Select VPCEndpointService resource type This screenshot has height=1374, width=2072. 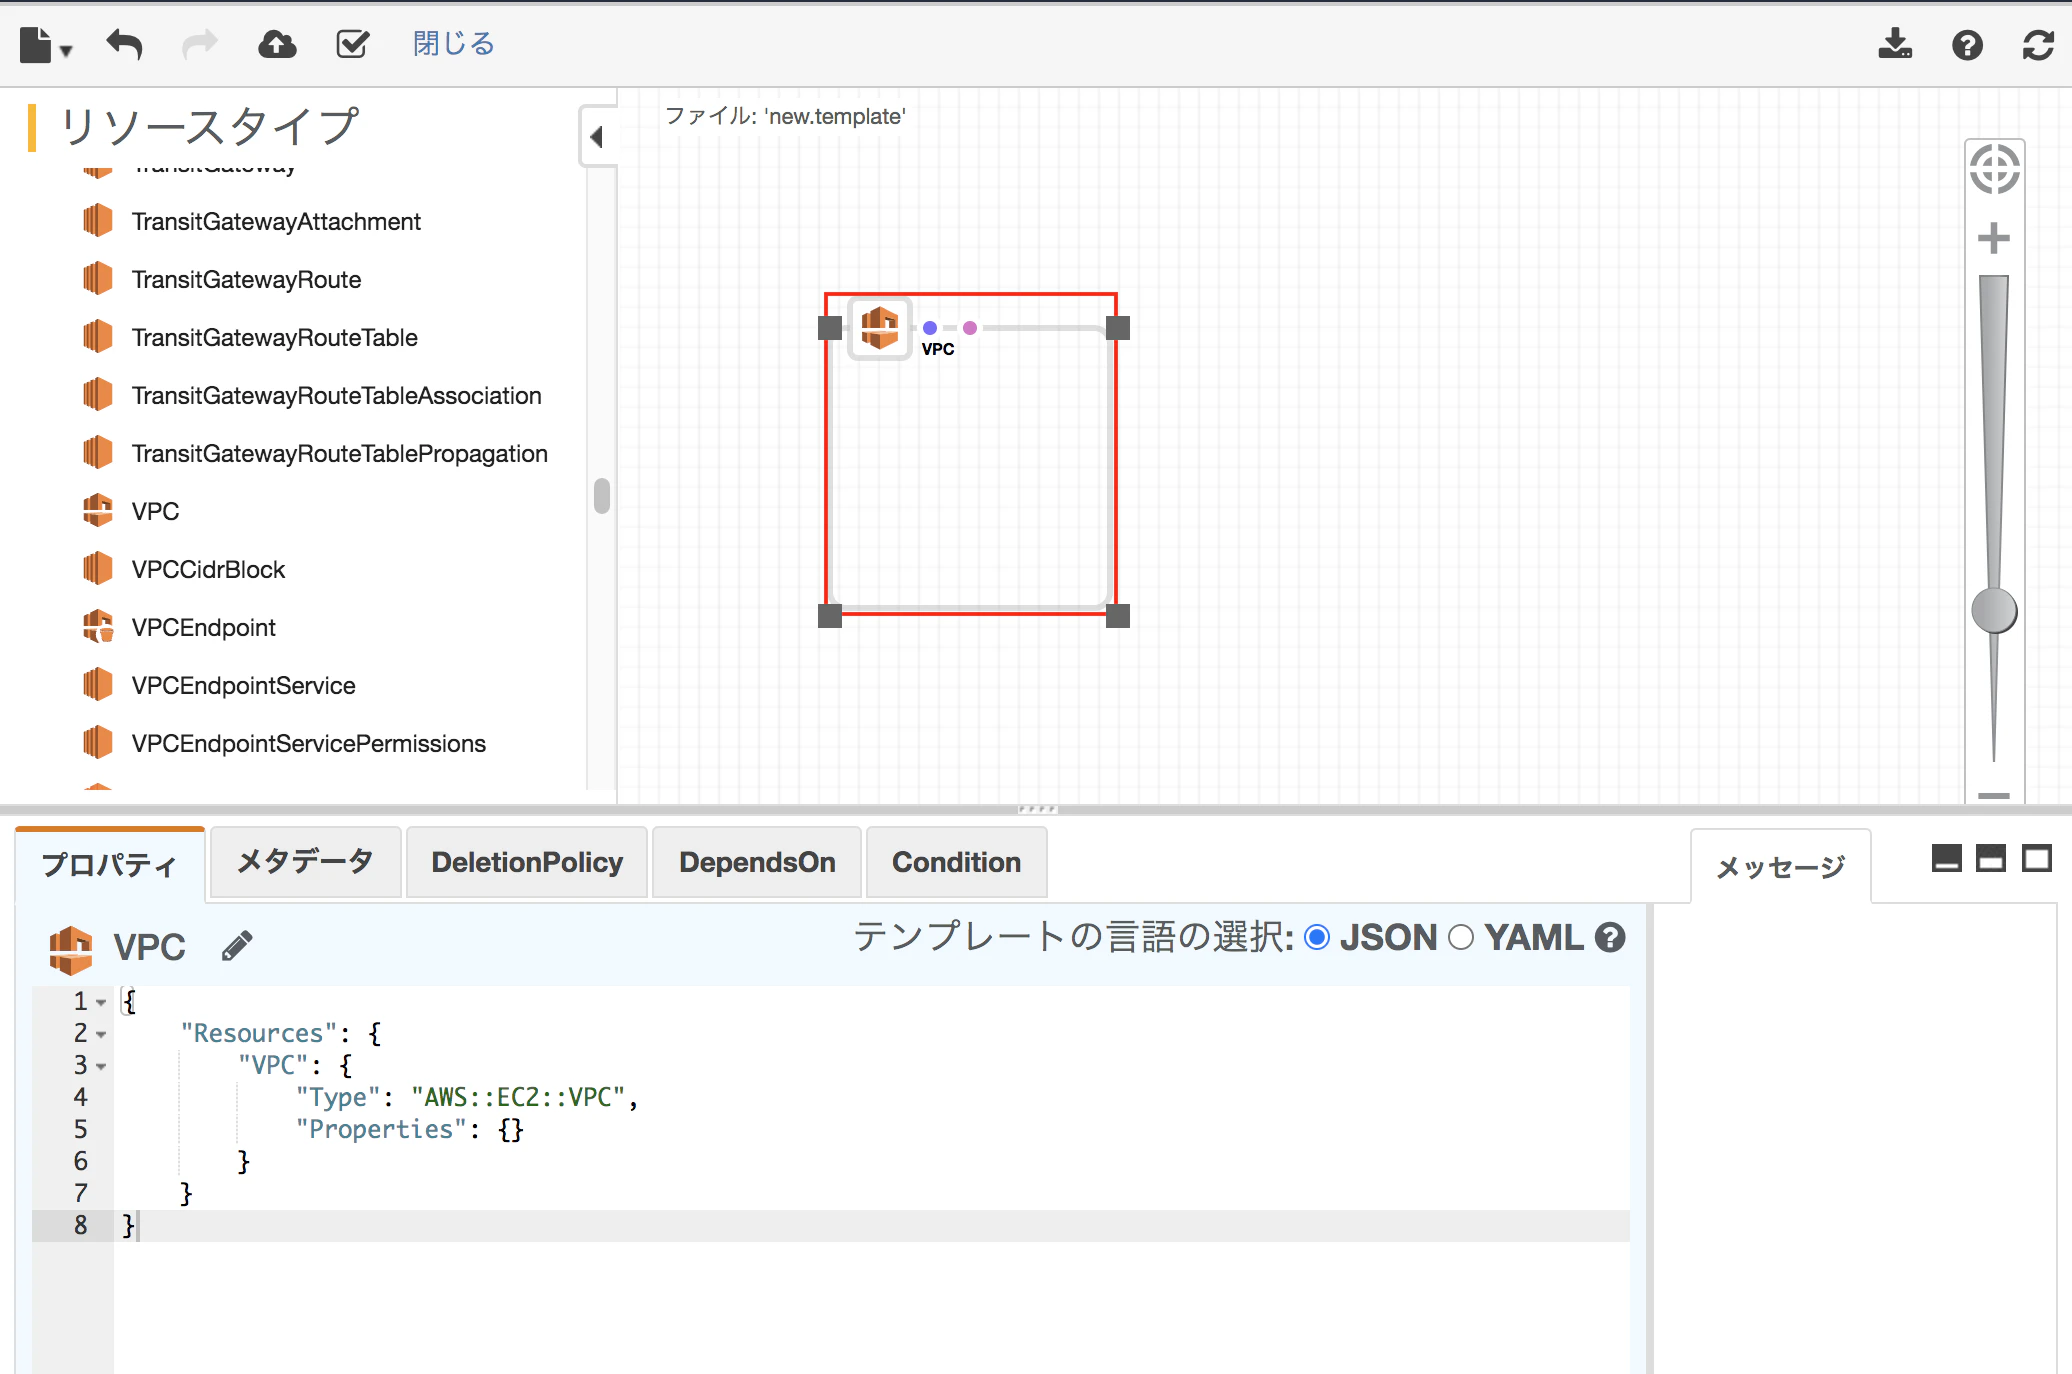(243, 685)
